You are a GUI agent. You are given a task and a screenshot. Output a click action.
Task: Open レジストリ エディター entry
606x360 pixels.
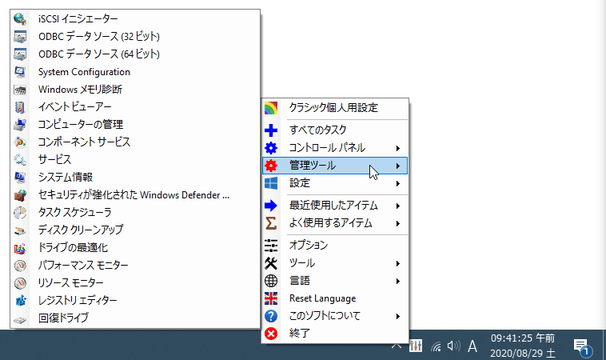(x=135, y=300)
